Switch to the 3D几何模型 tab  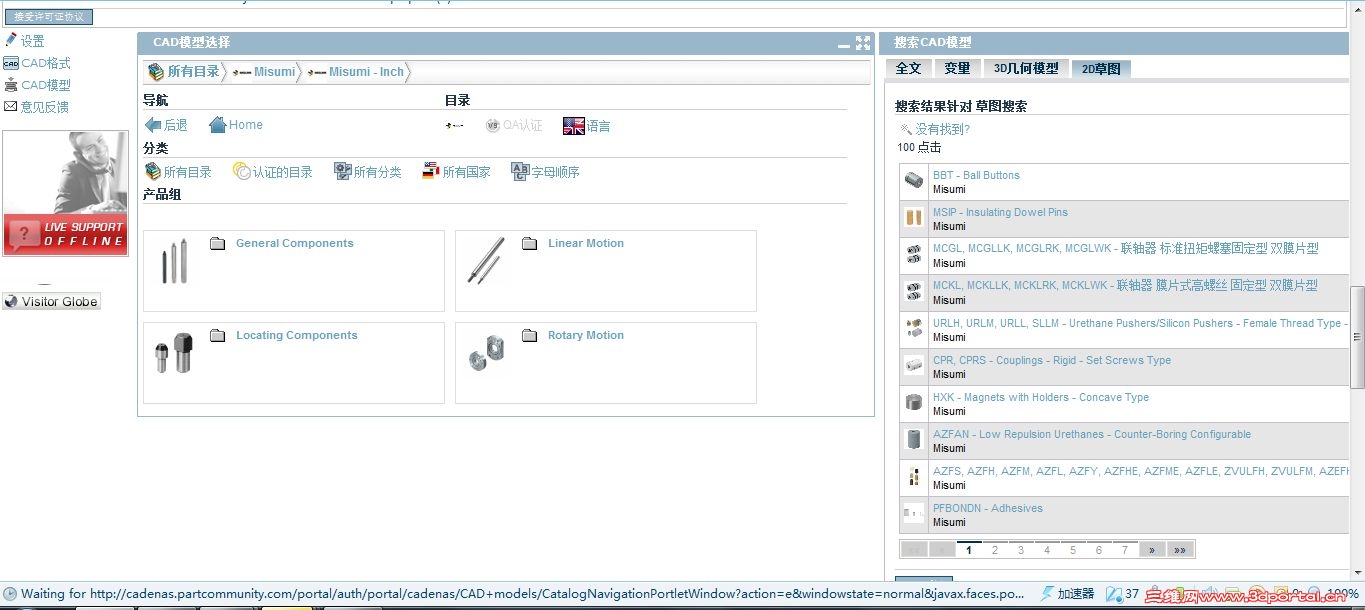(x=1026, y=68)
